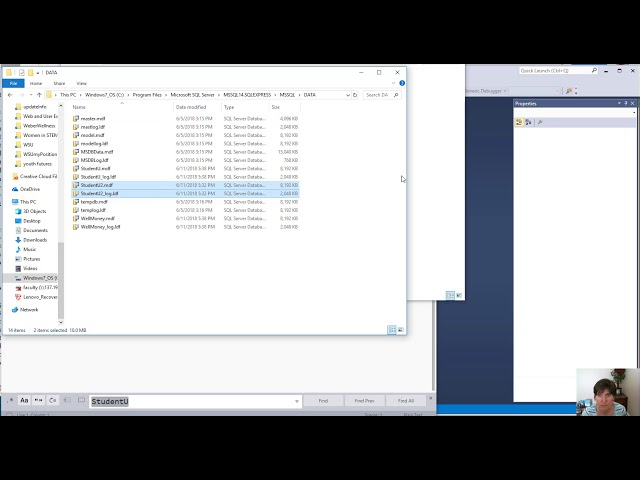This screenshot has height=480, width=640.
Task: Open the File tab in Explorer
Action: tap(13, 83)
